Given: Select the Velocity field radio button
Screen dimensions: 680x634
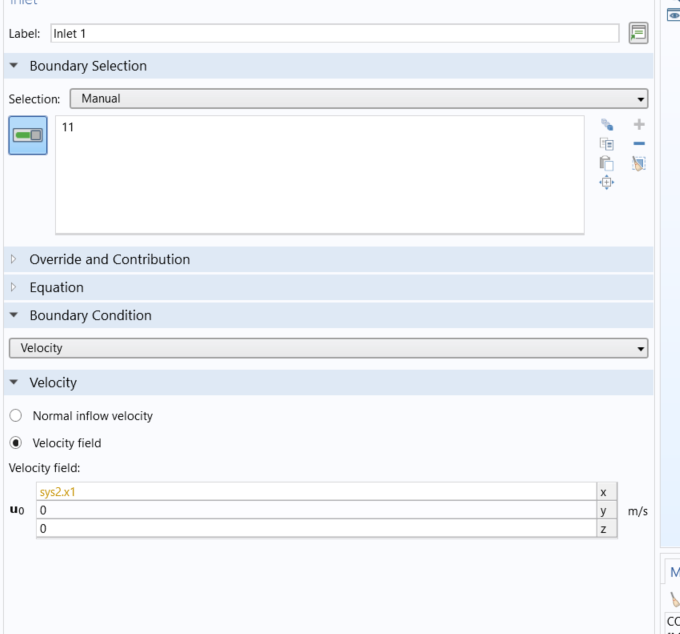Looking at the screenshot, I should 16,443.
